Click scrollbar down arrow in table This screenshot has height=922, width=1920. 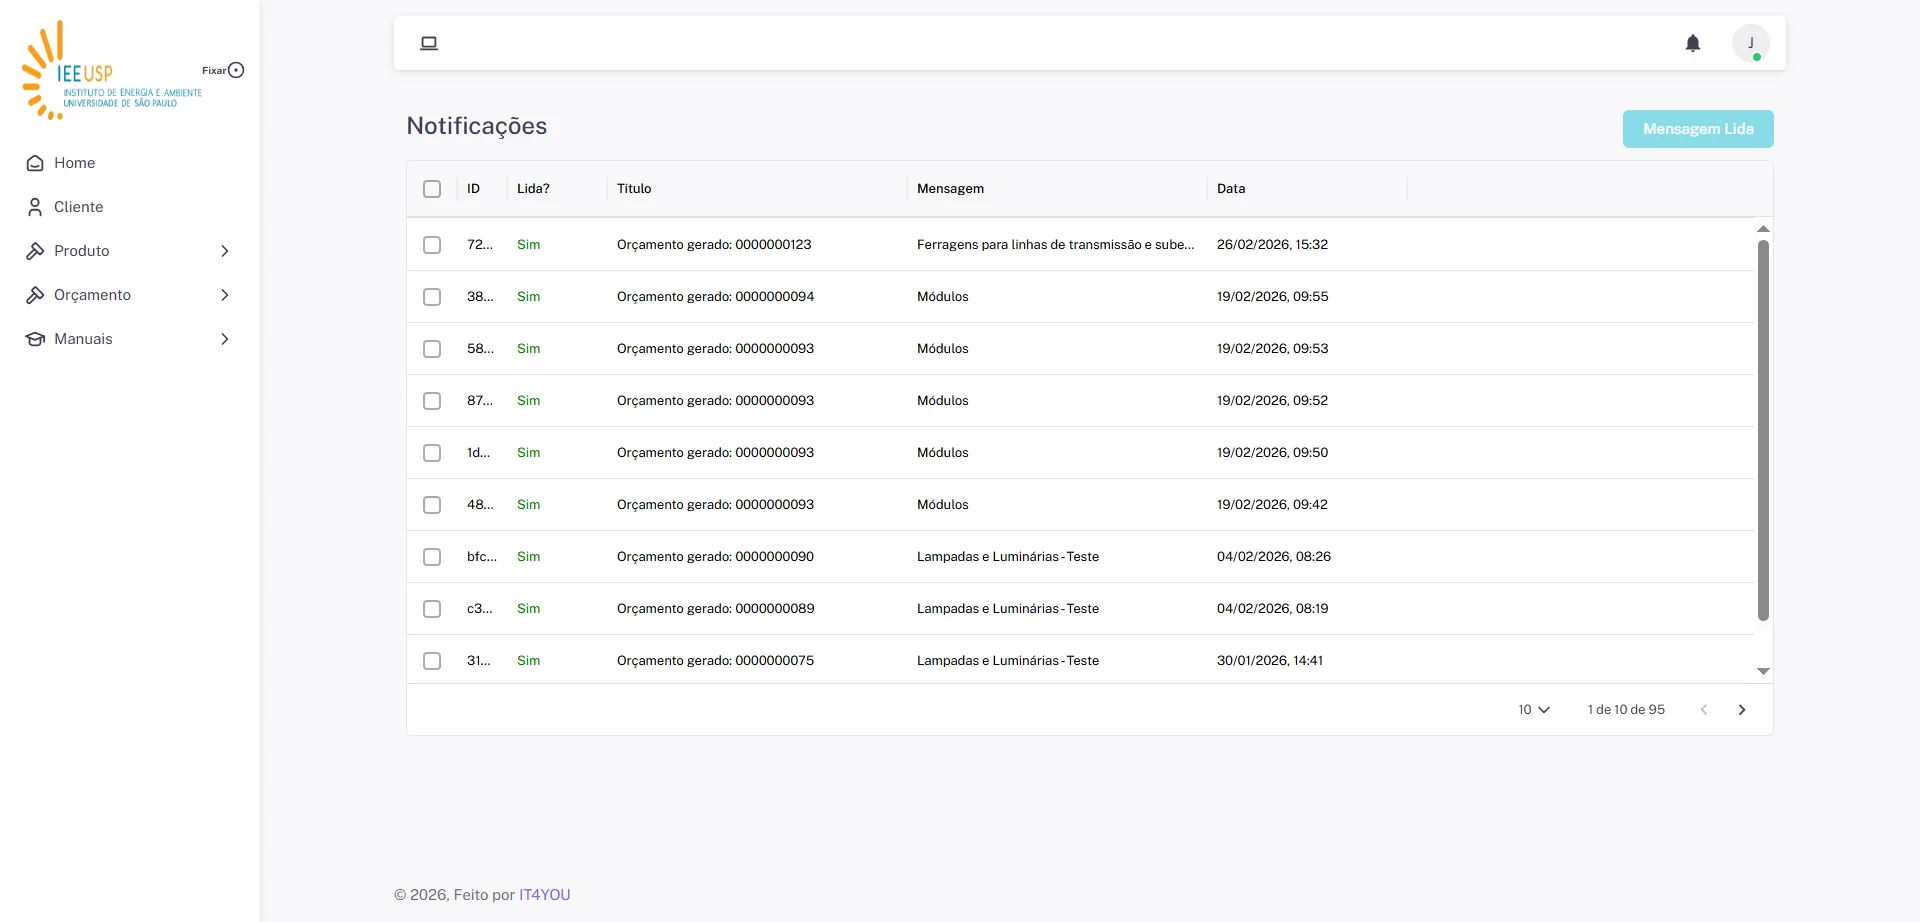[1764, 671]
